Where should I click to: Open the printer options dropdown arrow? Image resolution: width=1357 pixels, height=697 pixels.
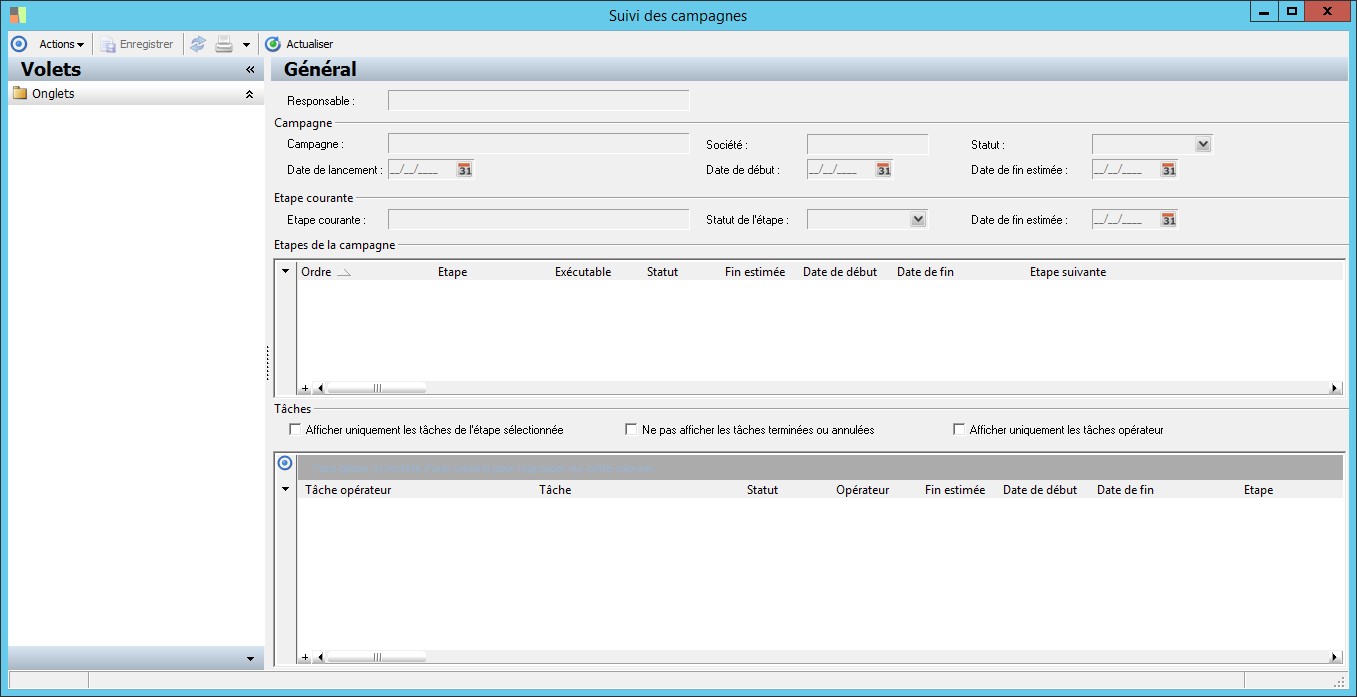click(246, 45)
